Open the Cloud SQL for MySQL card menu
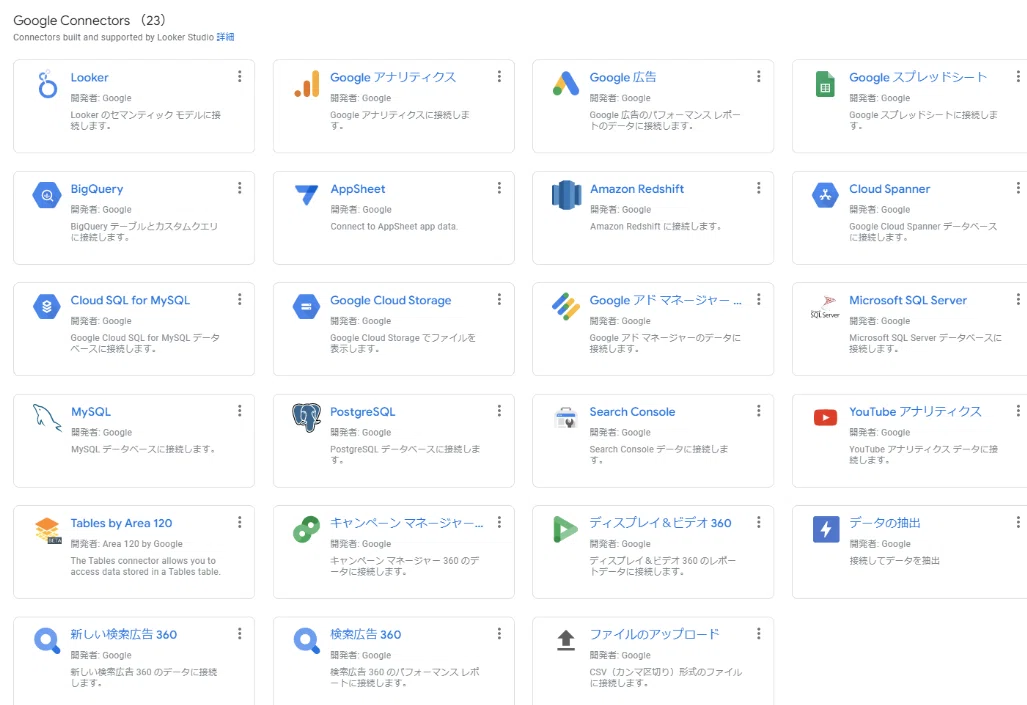Screen dimensions: 1027x705 tap(240, 299)
